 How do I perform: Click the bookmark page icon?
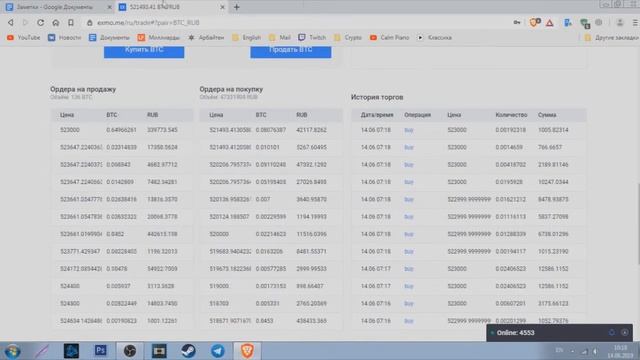tap(71, 22)
